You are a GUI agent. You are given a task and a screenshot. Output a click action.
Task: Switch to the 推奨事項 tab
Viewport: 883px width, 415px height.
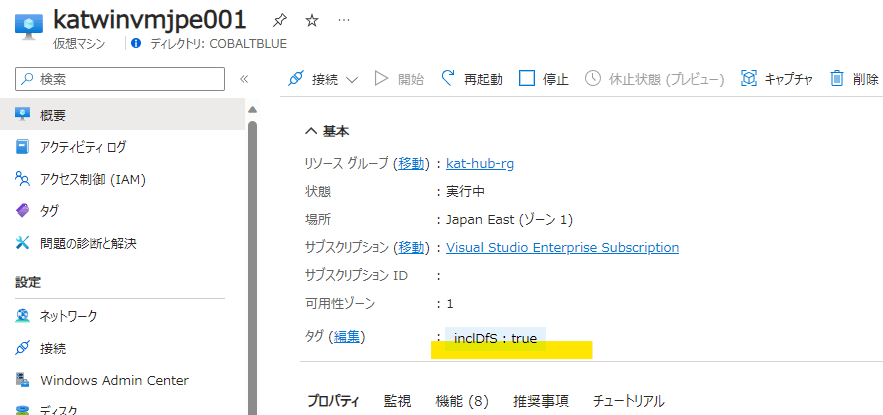(540, 401)
